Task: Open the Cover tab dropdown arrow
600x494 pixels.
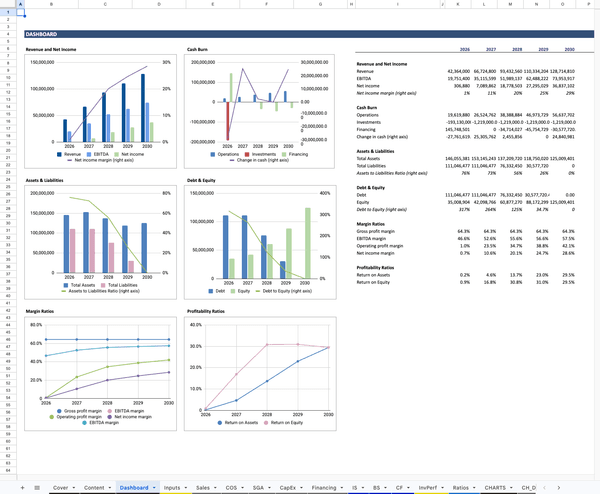Action: [x=75, y=487]
